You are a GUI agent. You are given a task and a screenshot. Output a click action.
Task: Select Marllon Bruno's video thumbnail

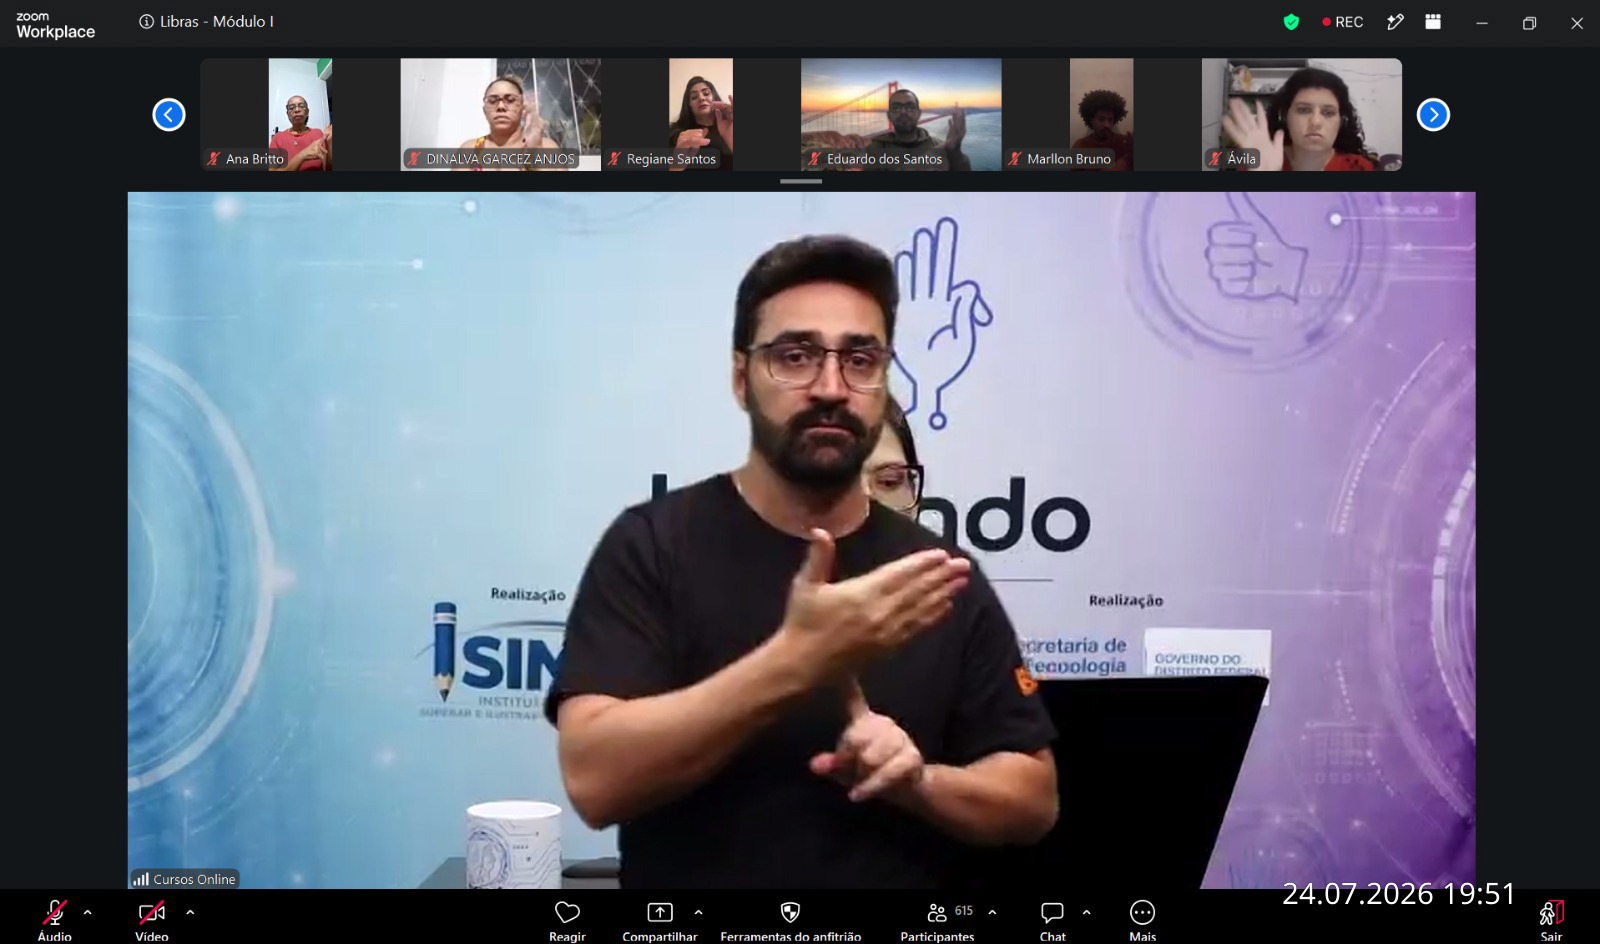pos(1101,114)
